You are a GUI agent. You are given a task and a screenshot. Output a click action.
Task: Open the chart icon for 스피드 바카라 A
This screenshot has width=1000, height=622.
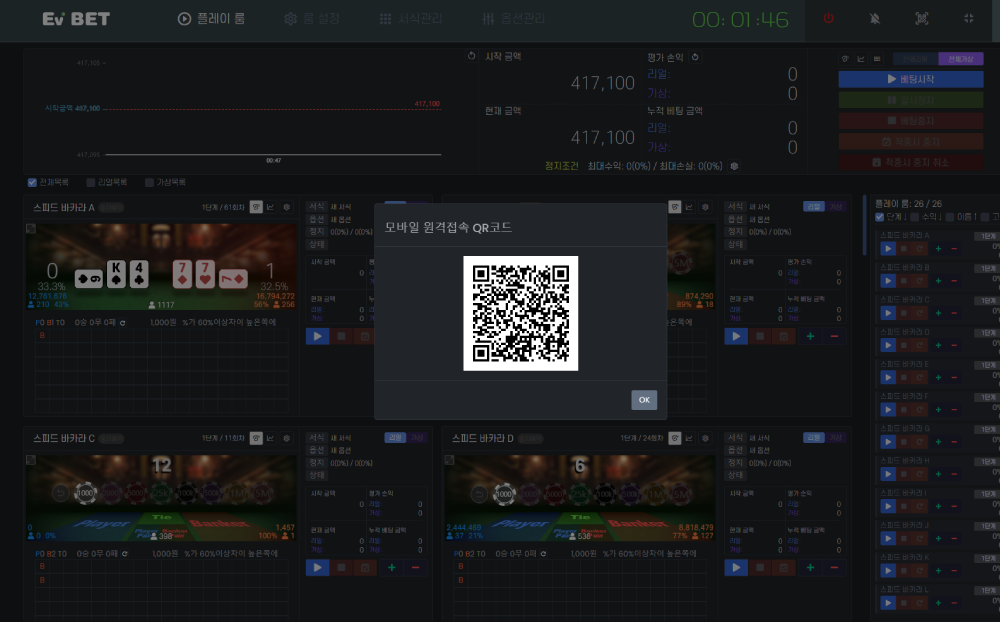click(270, 207)
